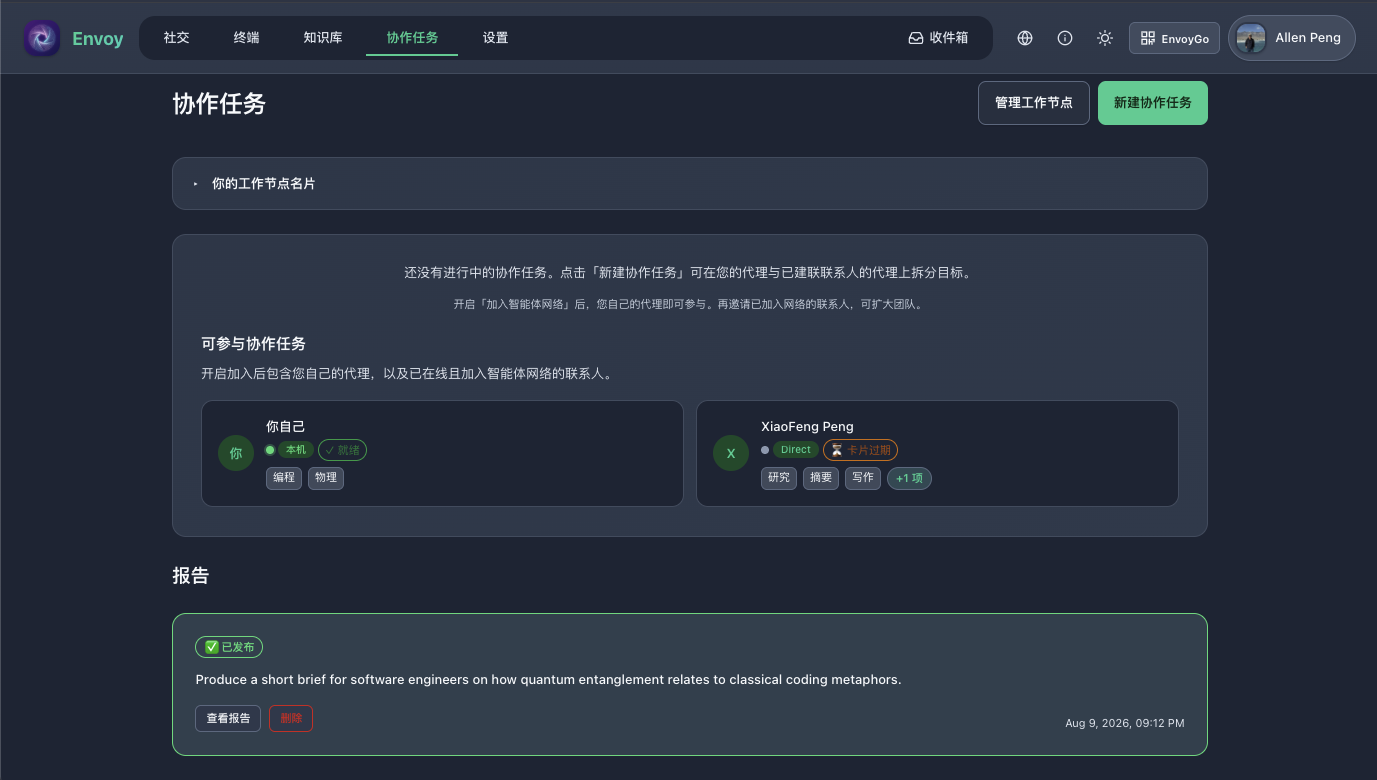Switch to the 终端 tab
The image size is (1377, 780).
[x=246, y=38]
